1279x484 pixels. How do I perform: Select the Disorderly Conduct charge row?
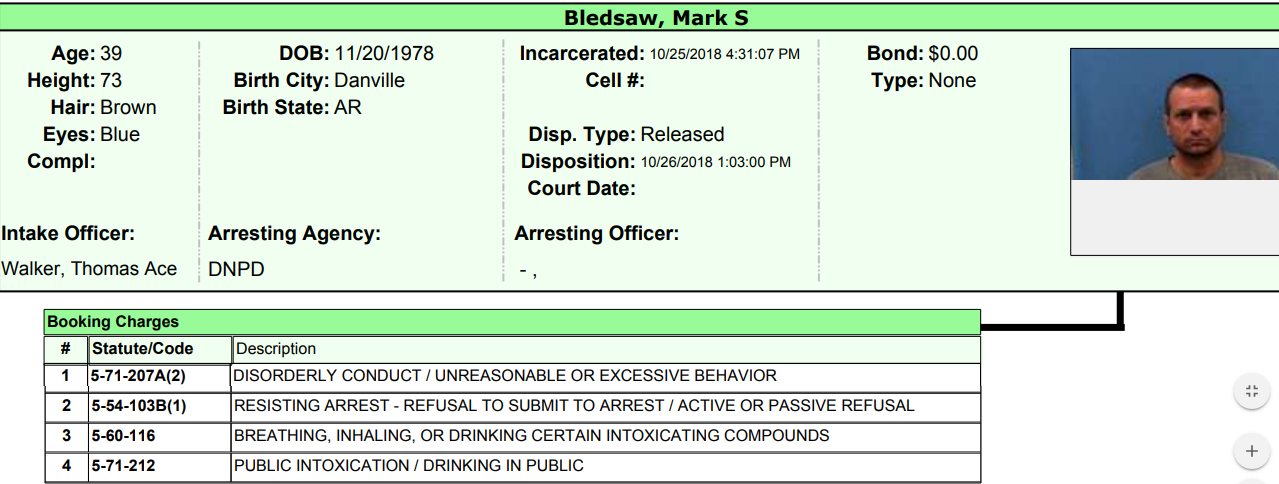point(504,376)
